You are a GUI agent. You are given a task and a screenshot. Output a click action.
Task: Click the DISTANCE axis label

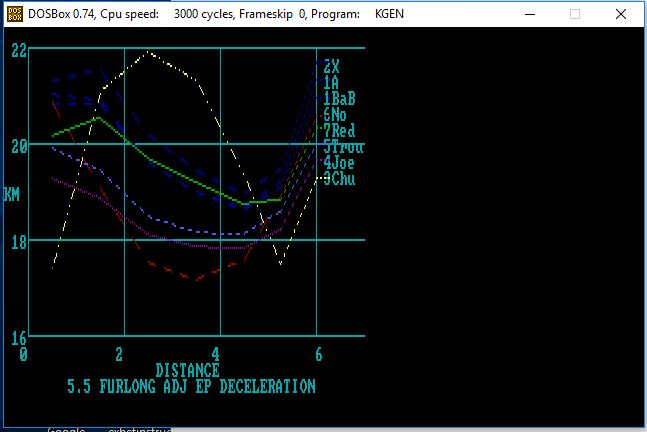187,370
